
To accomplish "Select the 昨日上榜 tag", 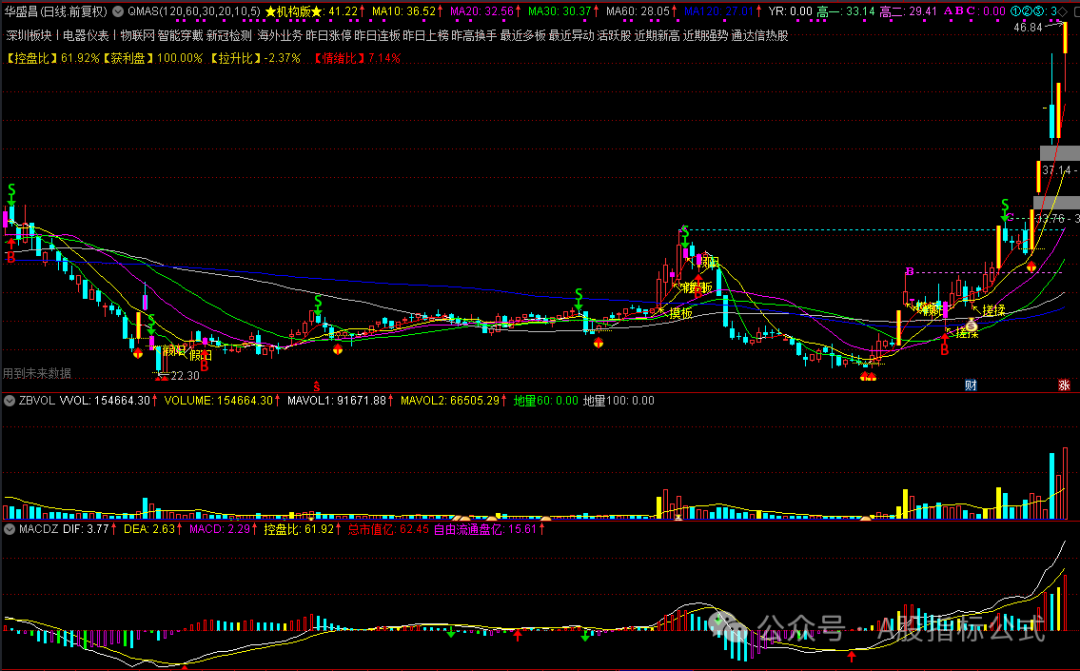I will click(426, 35).
